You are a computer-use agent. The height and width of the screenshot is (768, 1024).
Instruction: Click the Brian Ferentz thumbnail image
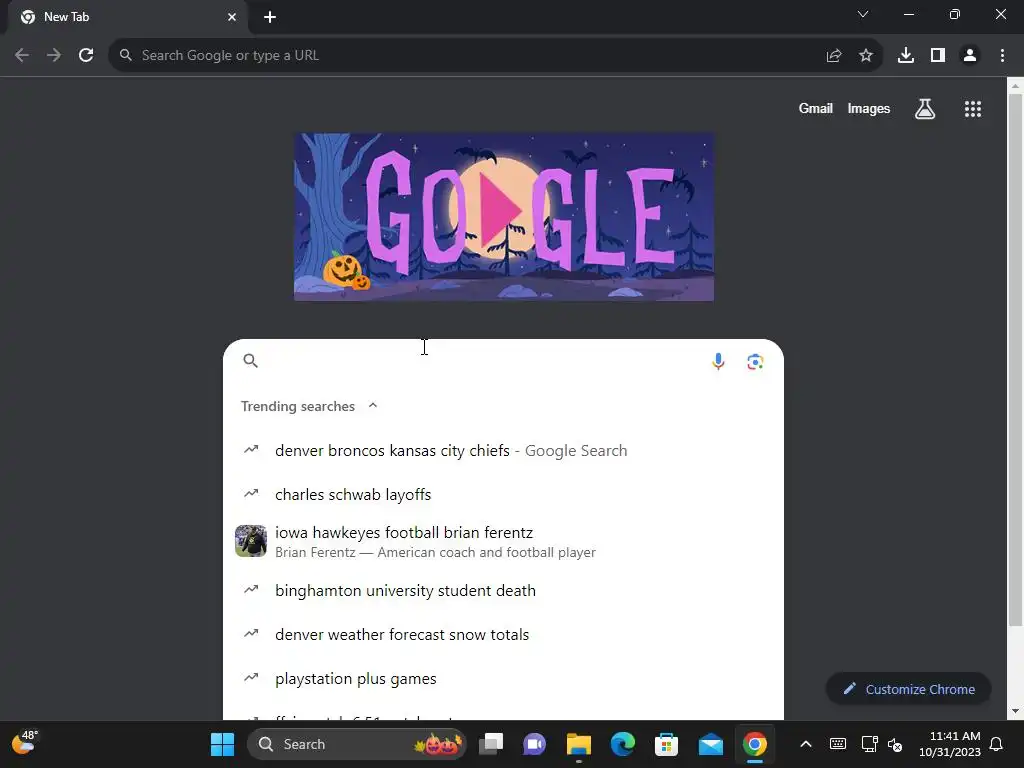[x=251, y=541]
